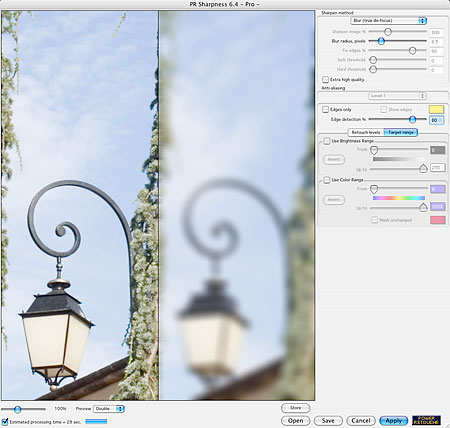The height and width of the screenshot is (428, 450).
Task: Click the zoom slider handle below preview
Action: (x=18, y=409)
